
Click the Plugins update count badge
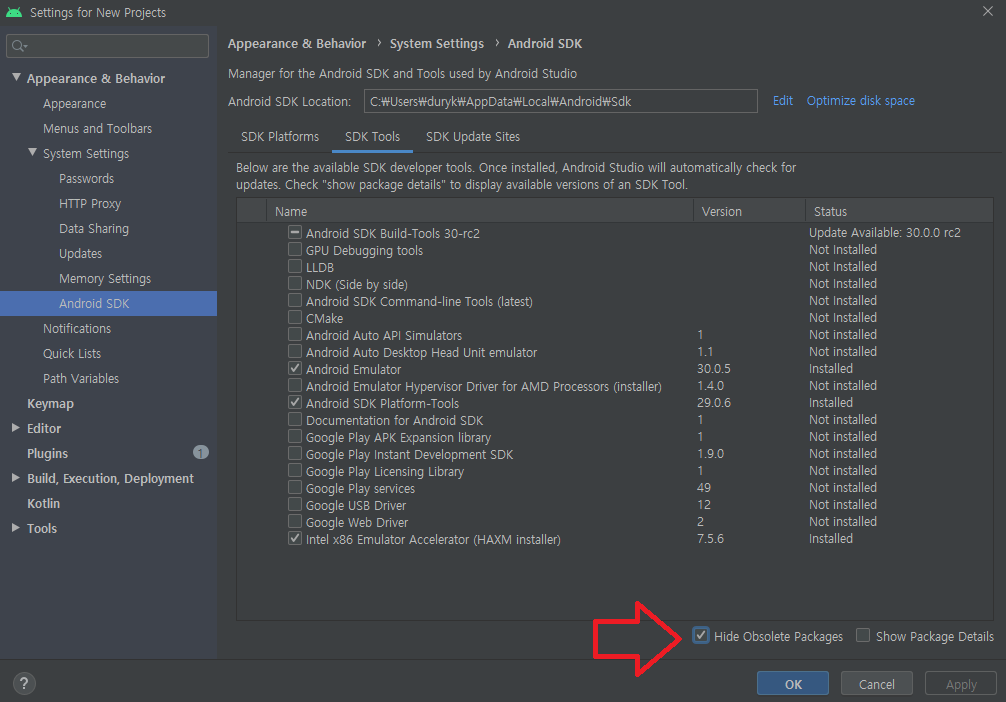click(201, 452)
